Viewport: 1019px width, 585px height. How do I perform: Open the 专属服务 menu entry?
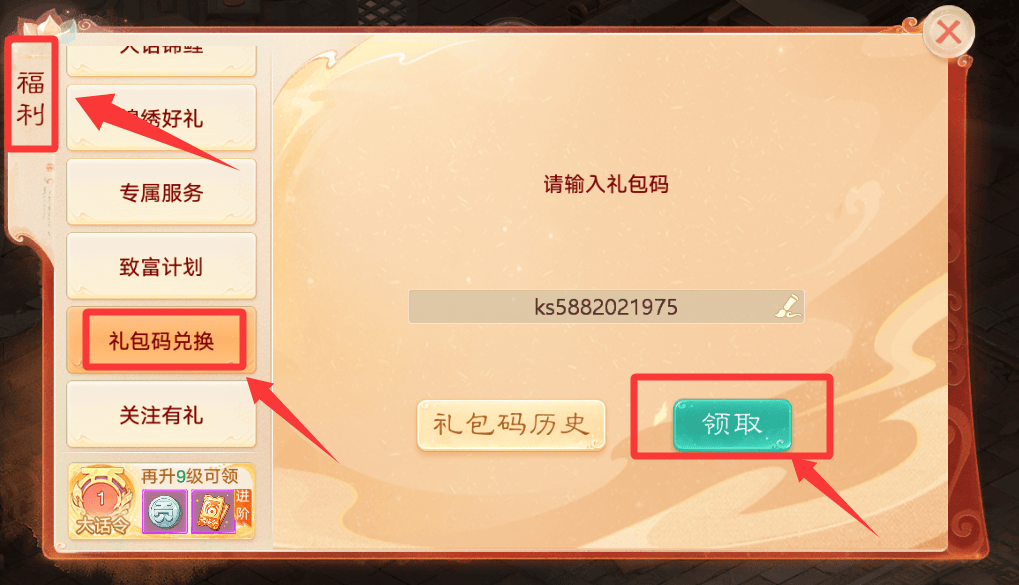161,192
